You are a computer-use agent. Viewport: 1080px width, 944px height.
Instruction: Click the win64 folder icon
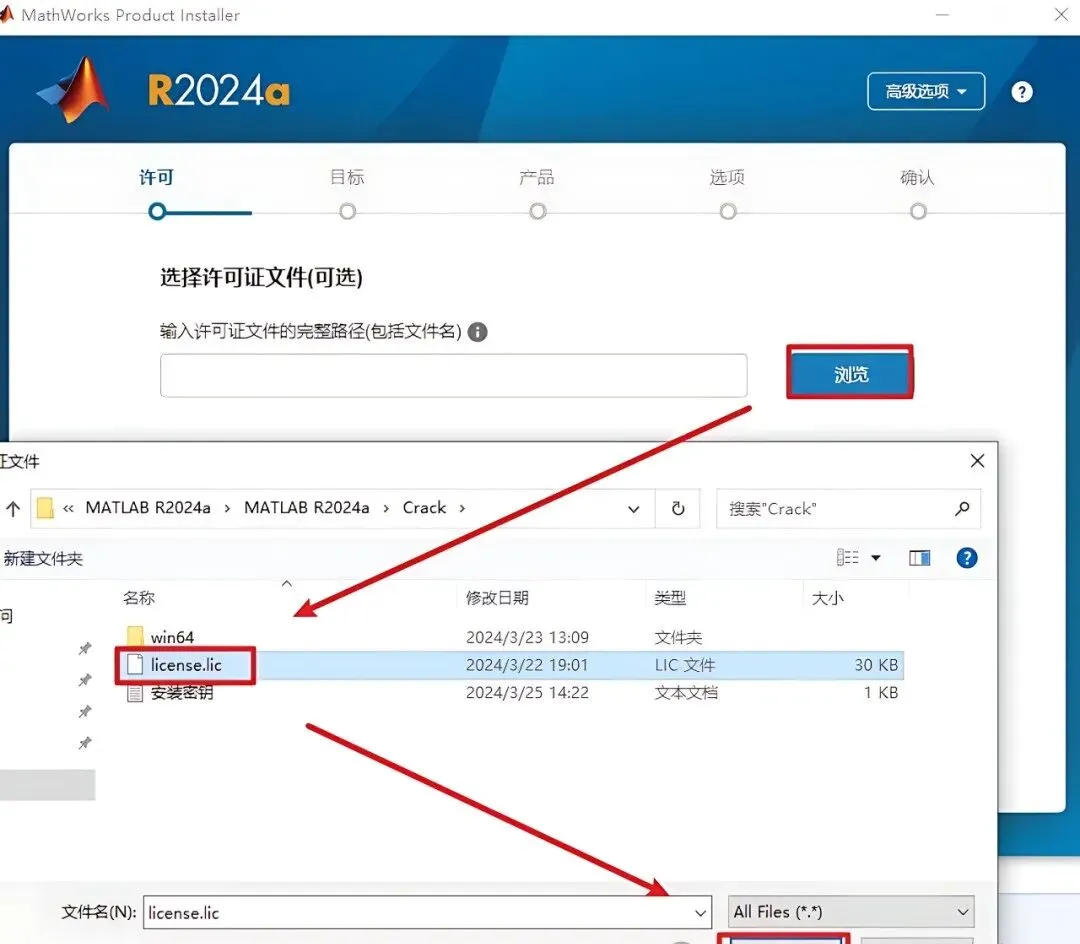pyautogui.click(x=135, y=636)
